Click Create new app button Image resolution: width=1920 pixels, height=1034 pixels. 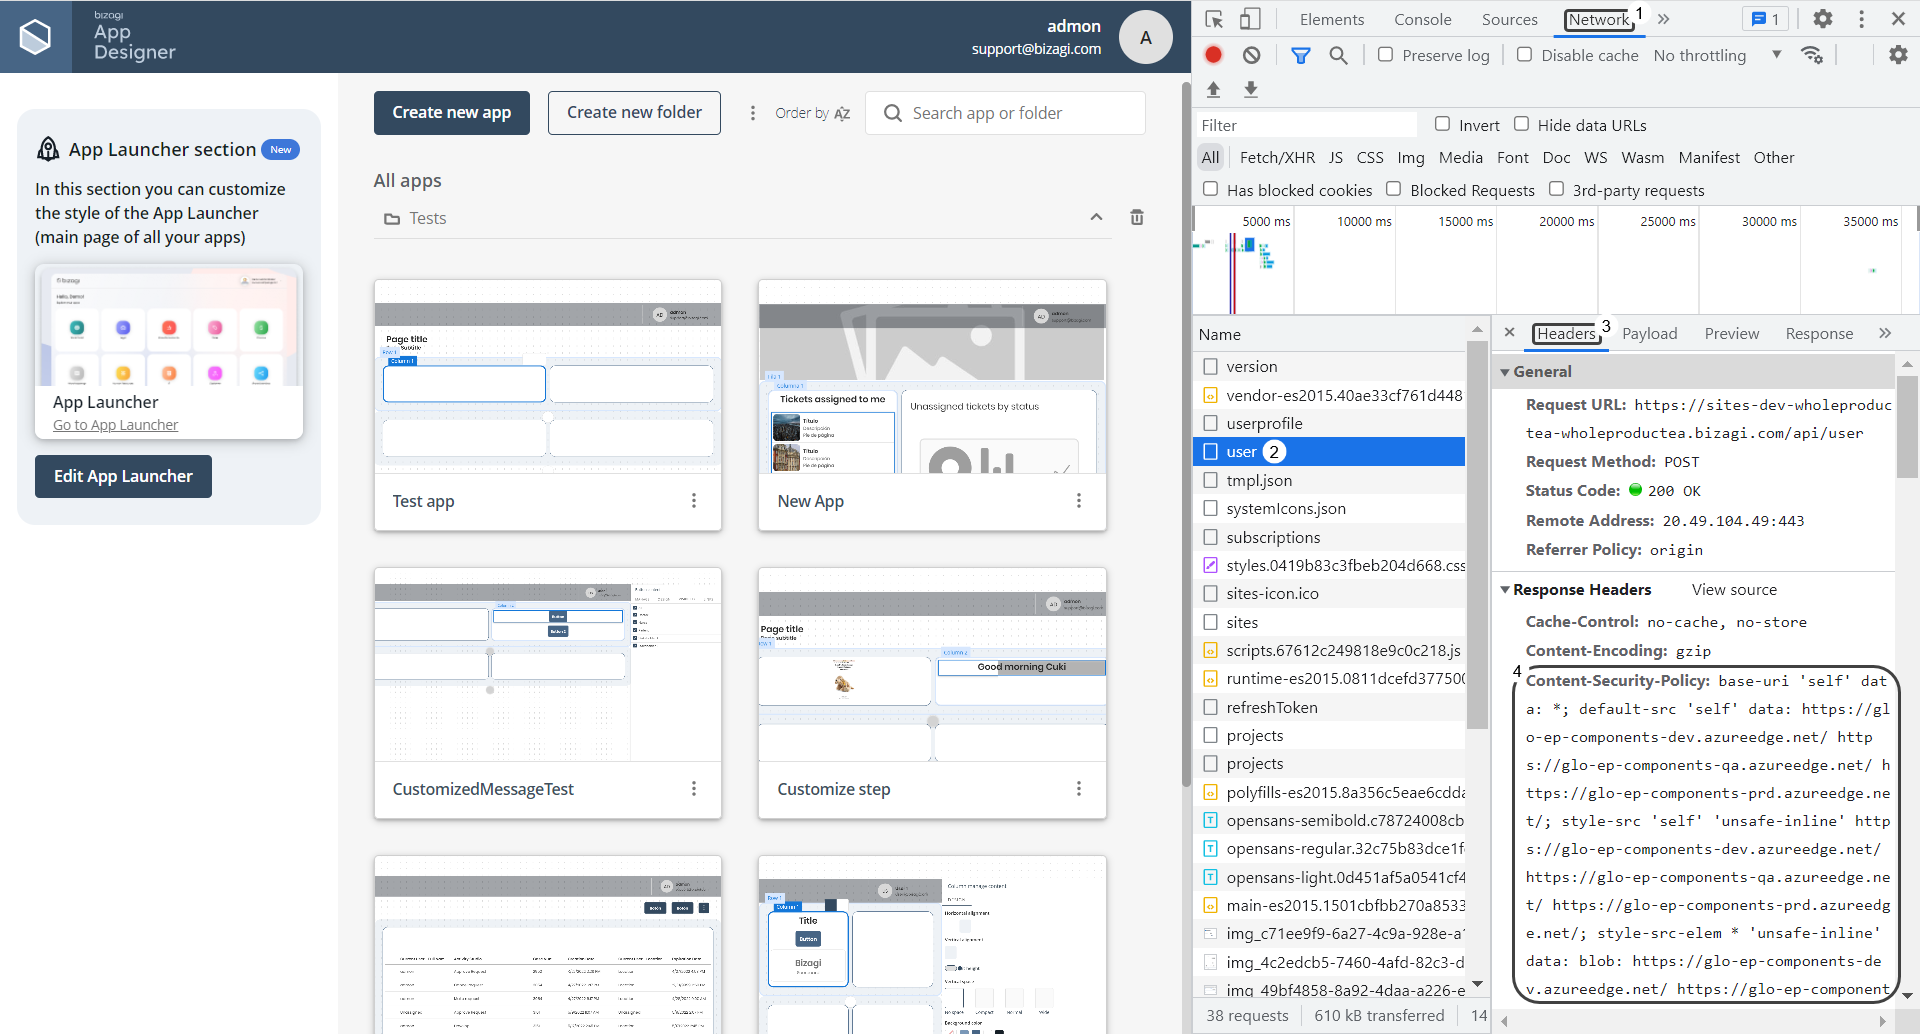pyautogui.click(x=452, y=113)
